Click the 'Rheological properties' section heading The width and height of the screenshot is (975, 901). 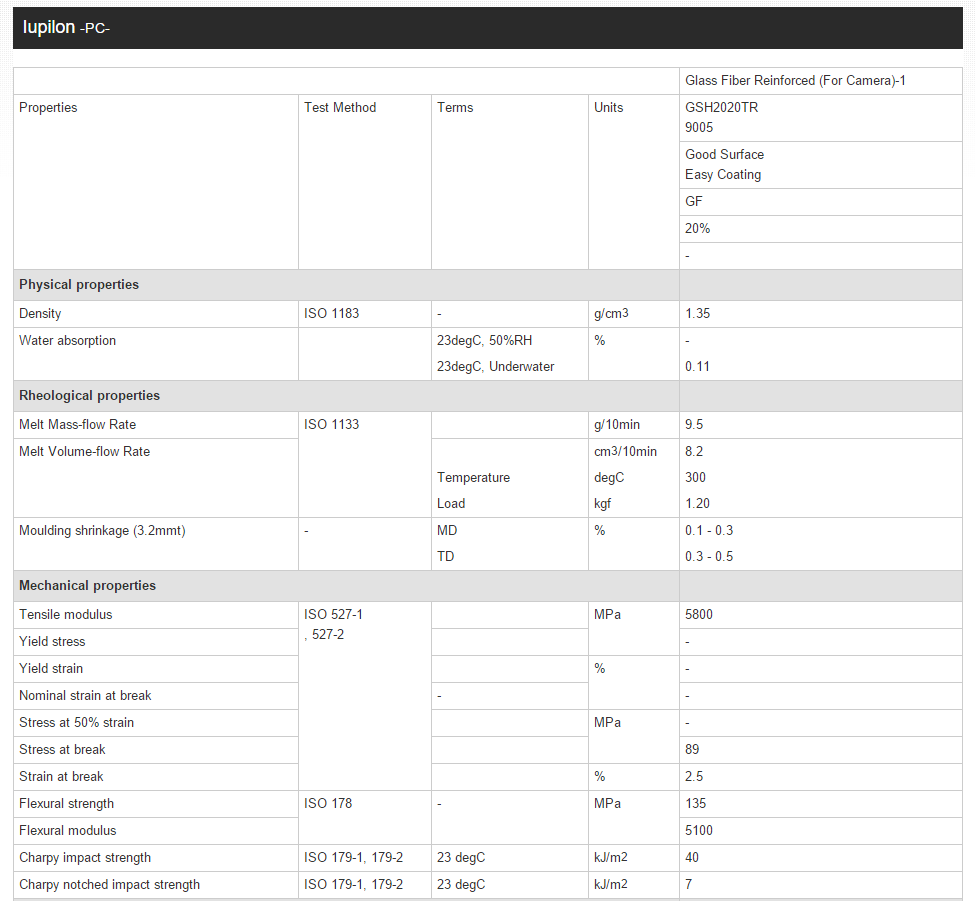click(x=89, y=395)
